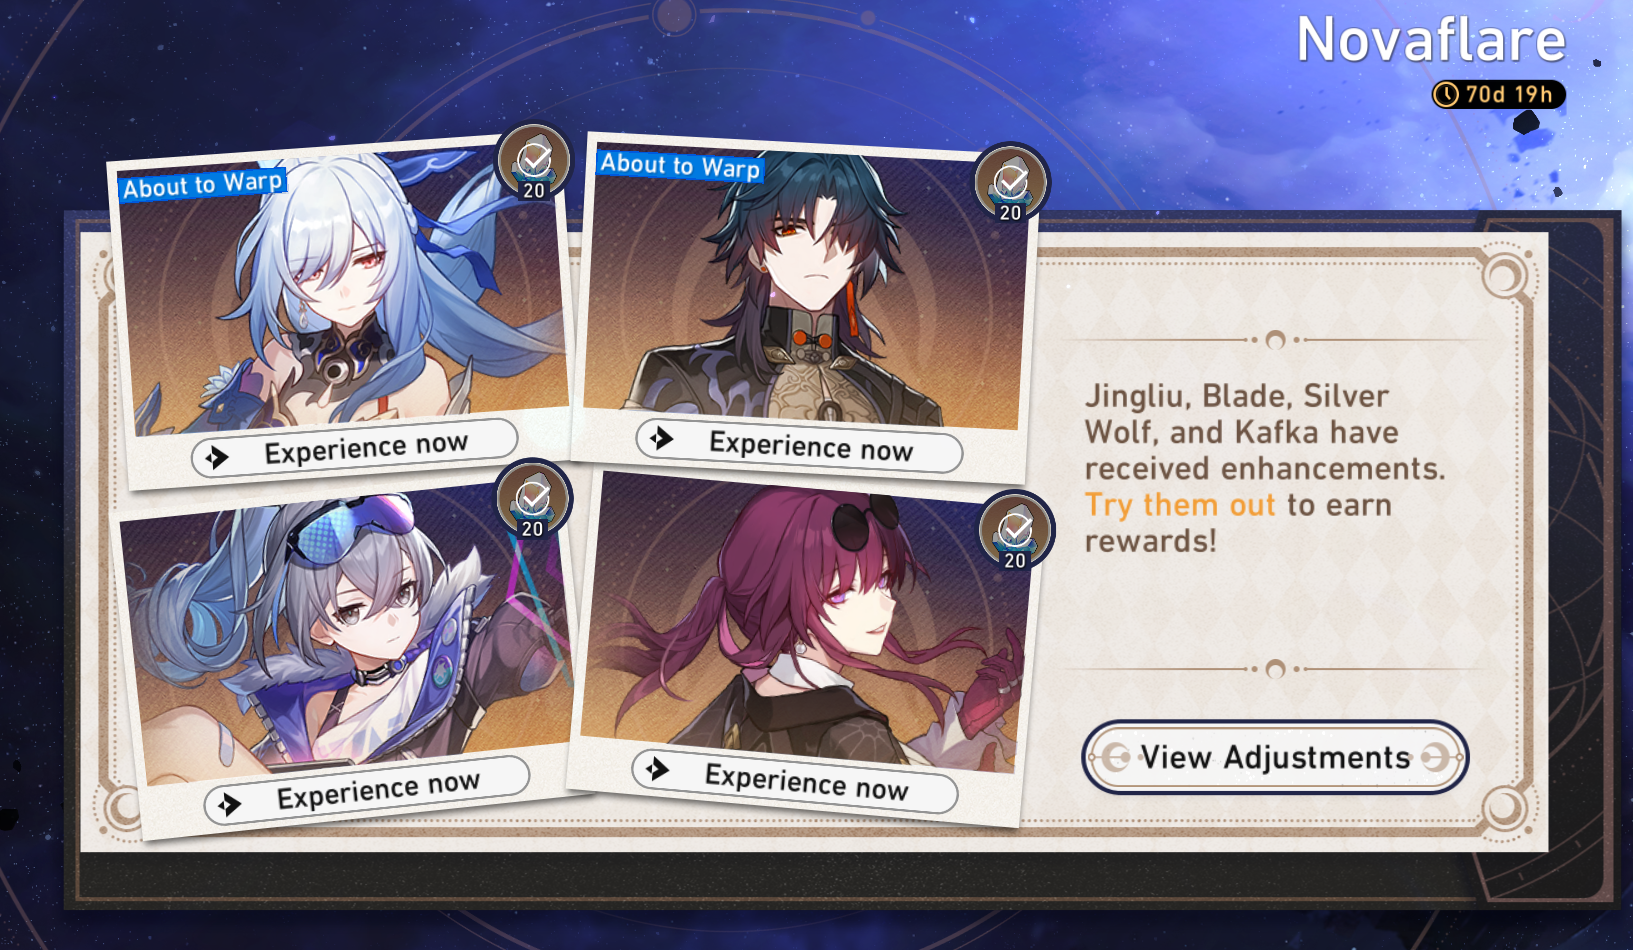Screen dimensions: 1633x950
Task: Open the View Adjustments button
Action: 1275,757
